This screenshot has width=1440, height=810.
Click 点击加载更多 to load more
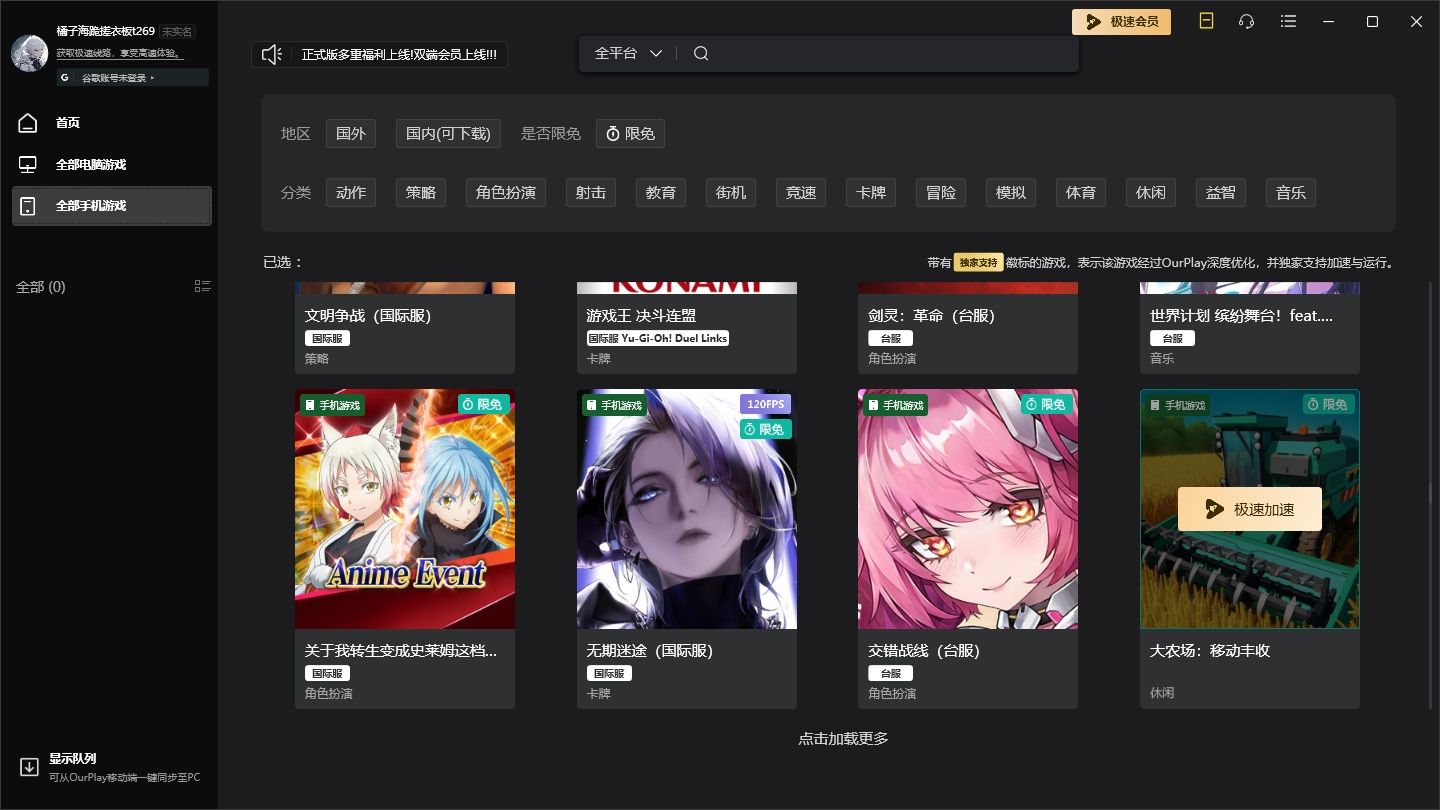click(x=843, y=739)
